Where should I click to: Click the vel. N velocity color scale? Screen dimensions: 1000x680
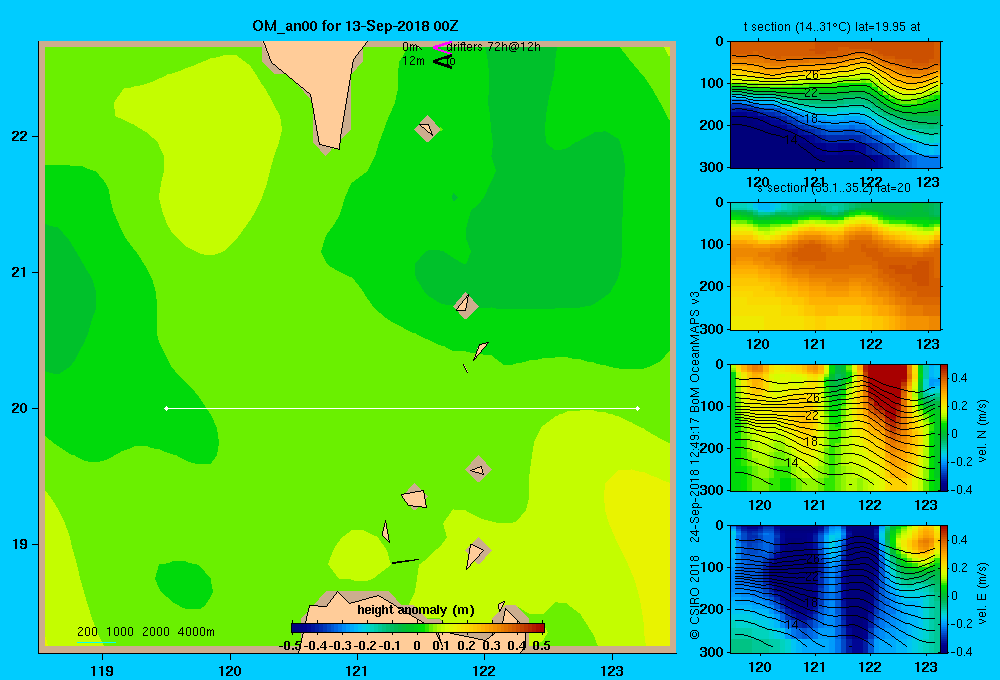coord(944,427)
